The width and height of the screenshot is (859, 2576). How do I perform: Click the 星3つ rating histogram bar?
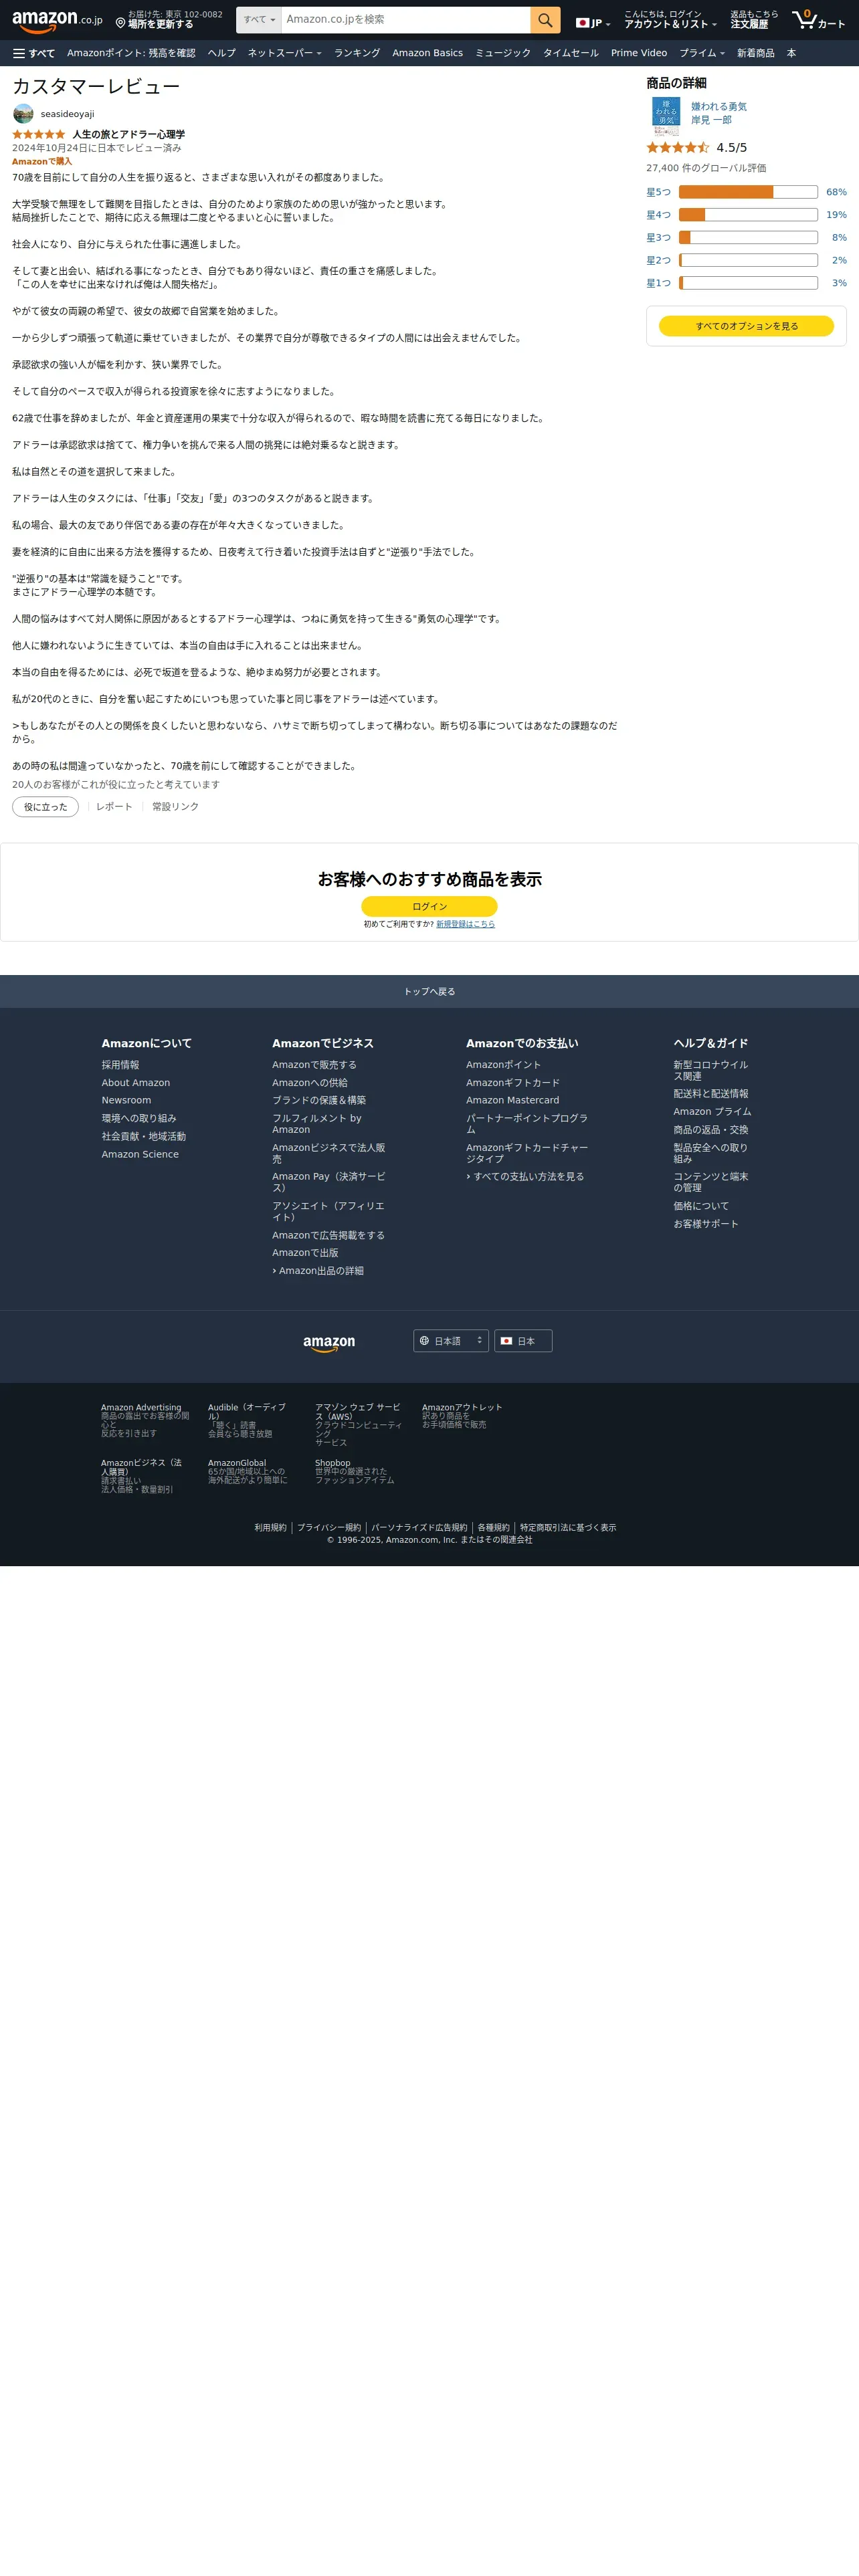coord(748,238)
